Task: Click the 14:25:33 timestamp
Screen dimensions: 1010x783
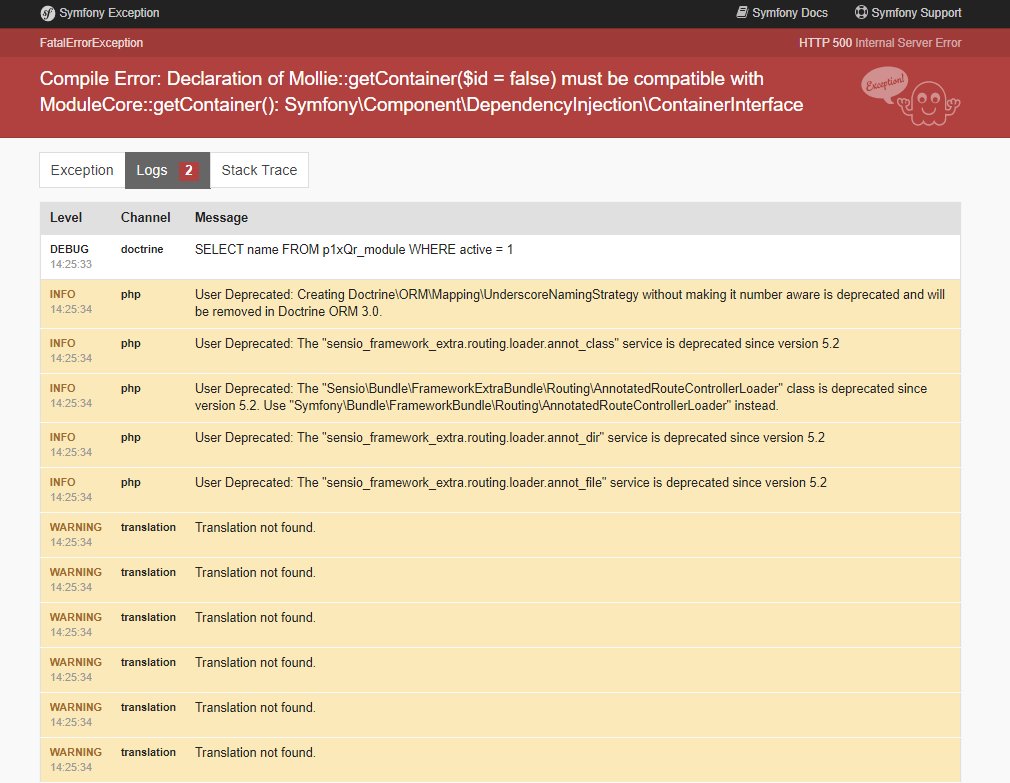Action: (x=71, y=264)
